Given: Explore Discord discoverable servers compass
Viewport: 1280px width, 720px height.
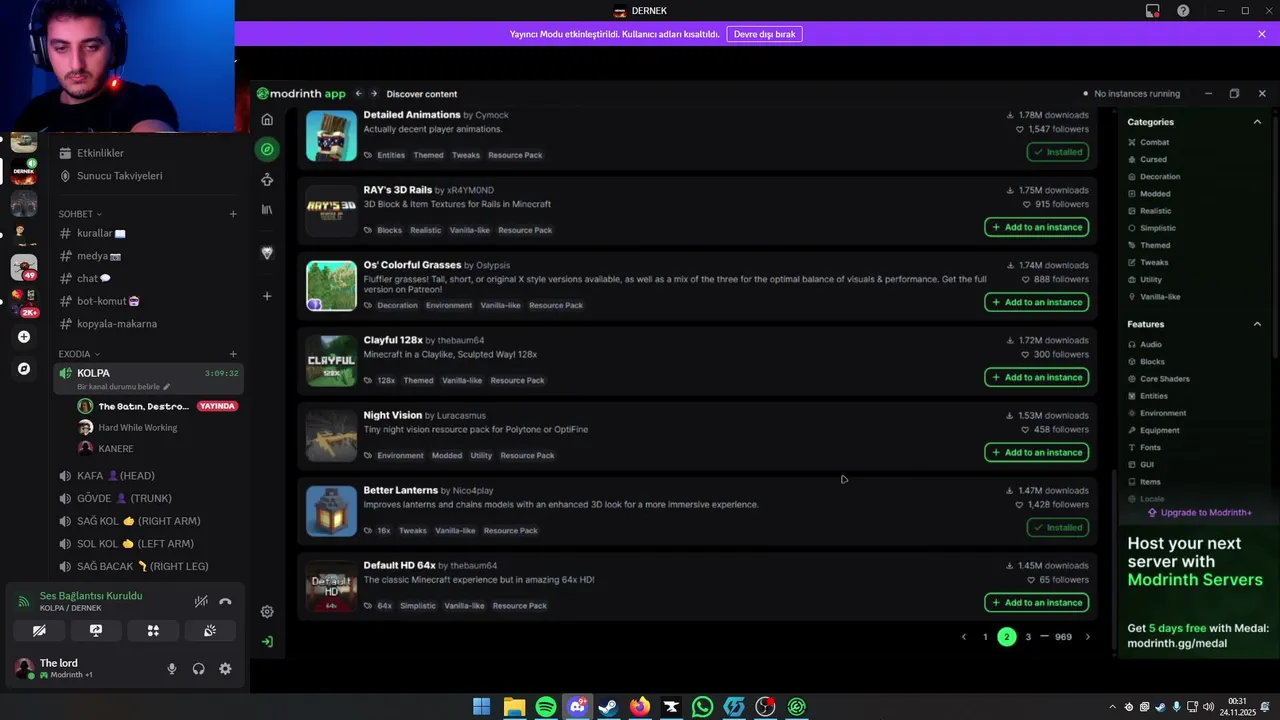Looking at the screenshot, I should [24, 369].
